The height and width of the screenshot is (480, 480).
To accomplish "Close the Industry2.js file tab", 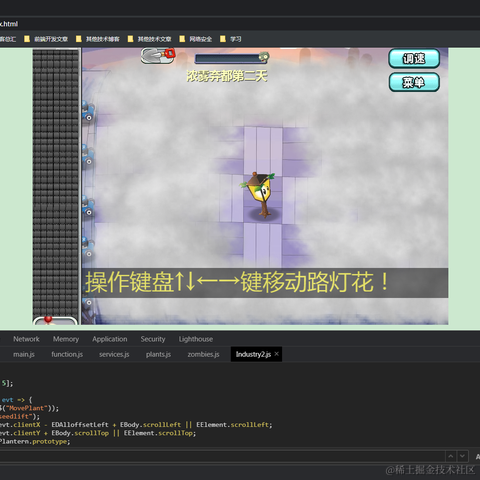I will (x=276, y=354).
